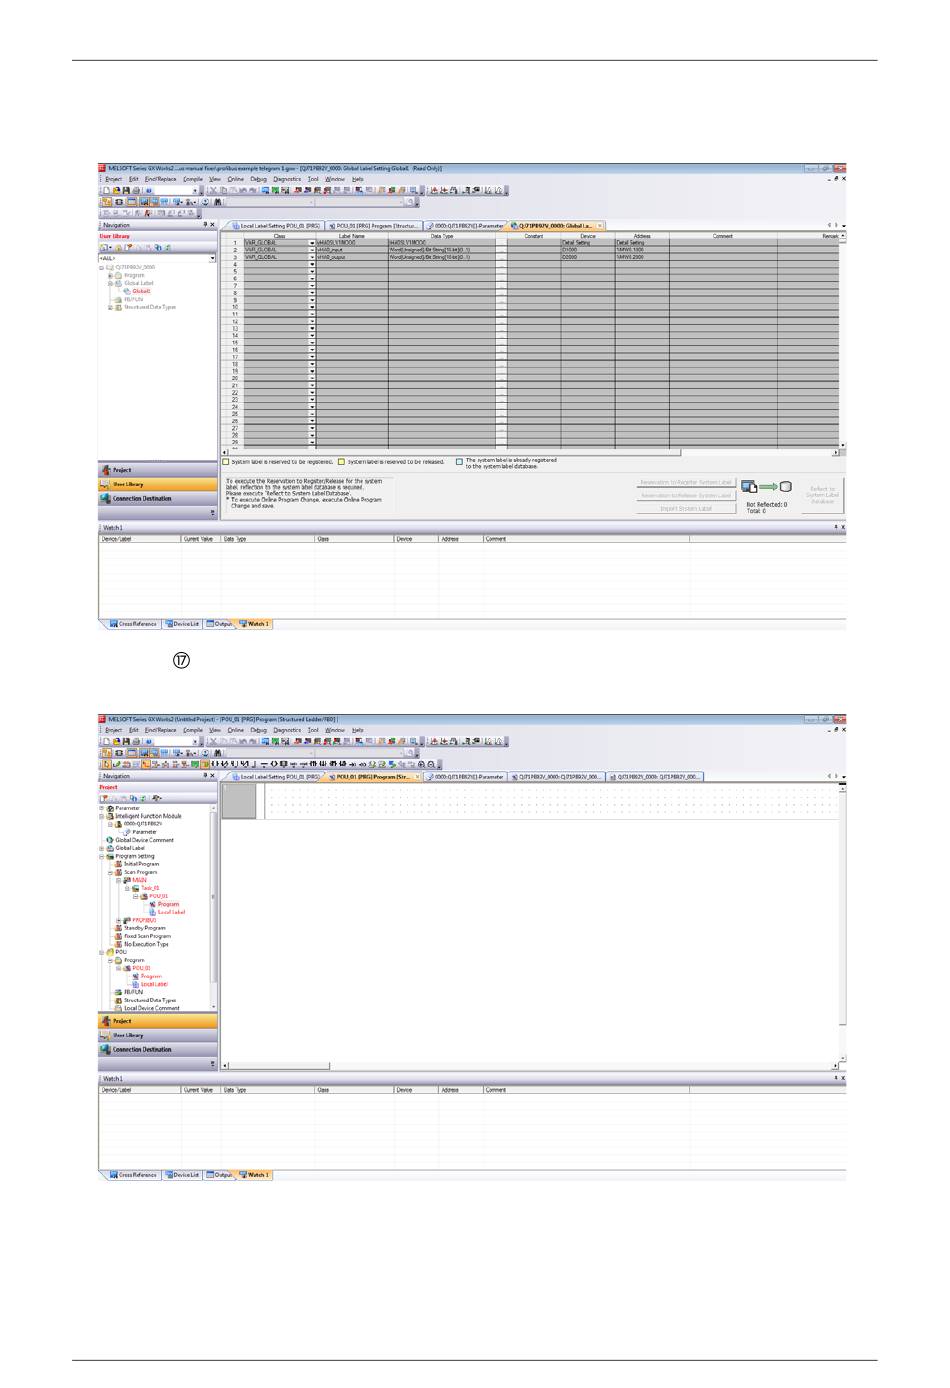Click Save icon in lower Structured Ladder window
The width and height of the screenshot is (950, 1388).
click(126, 741)
